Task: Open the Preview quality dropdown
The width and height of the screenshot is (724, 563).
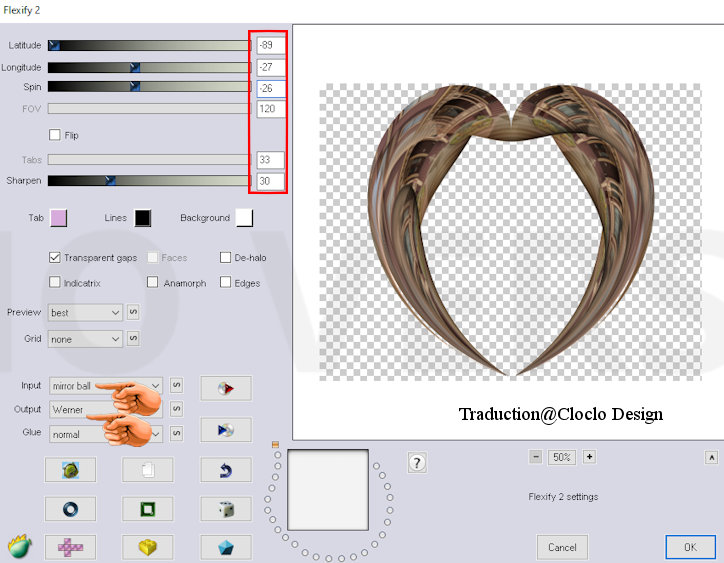Action: (x=85, y=313)
